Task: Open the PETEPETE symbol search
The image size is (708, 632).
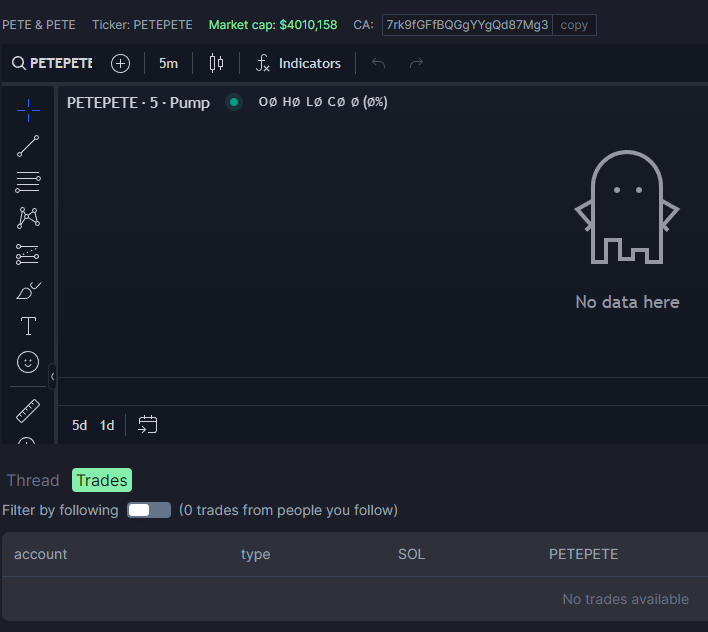Action: pyautogui.click(x=52, y=63)
